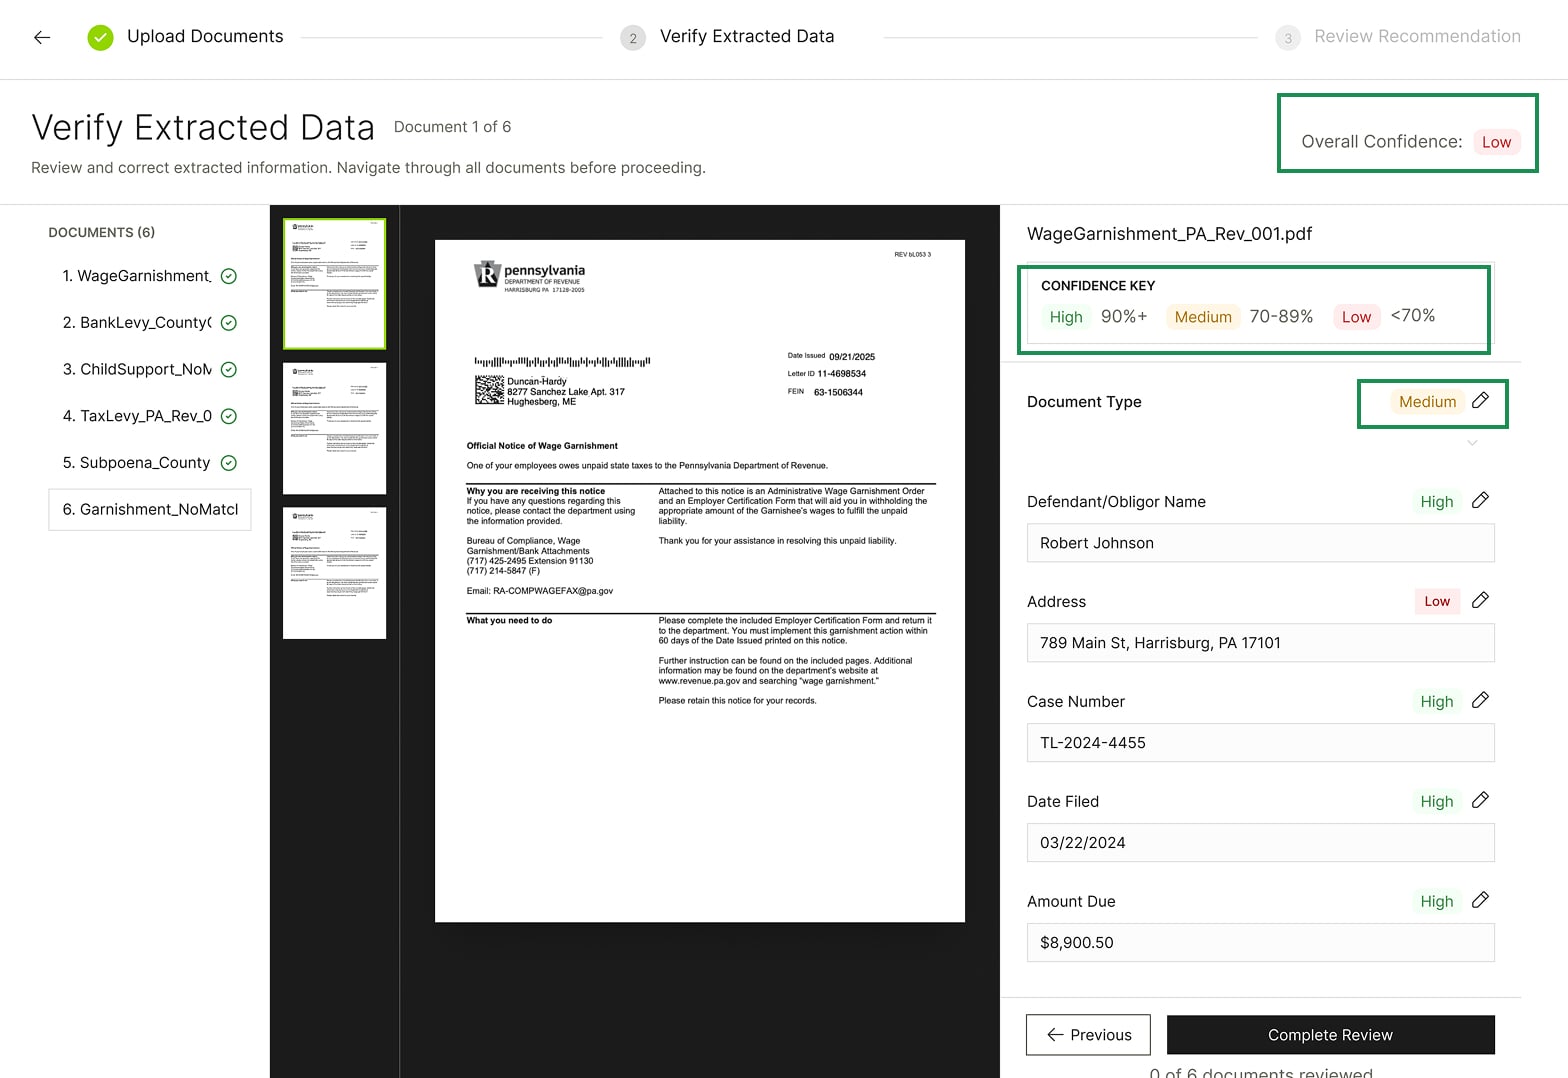Edit the Document Type field with pencil icon
The image size is (1568, 1078).
[x=1480, y=401]
